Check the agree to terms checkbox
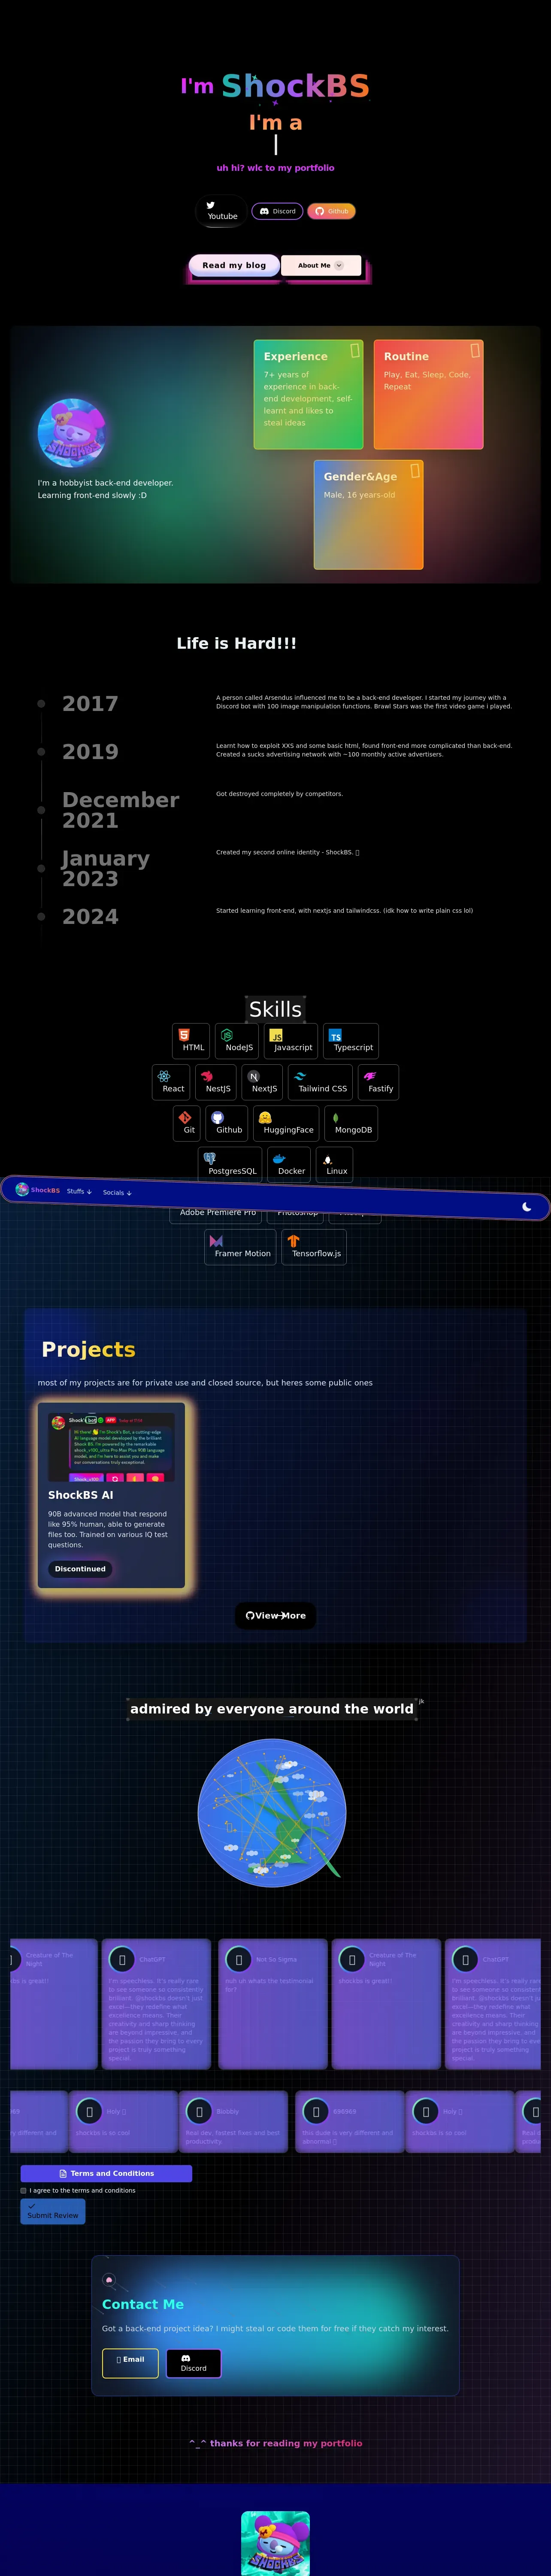The image size is (551, 2576). point(23,2190)
